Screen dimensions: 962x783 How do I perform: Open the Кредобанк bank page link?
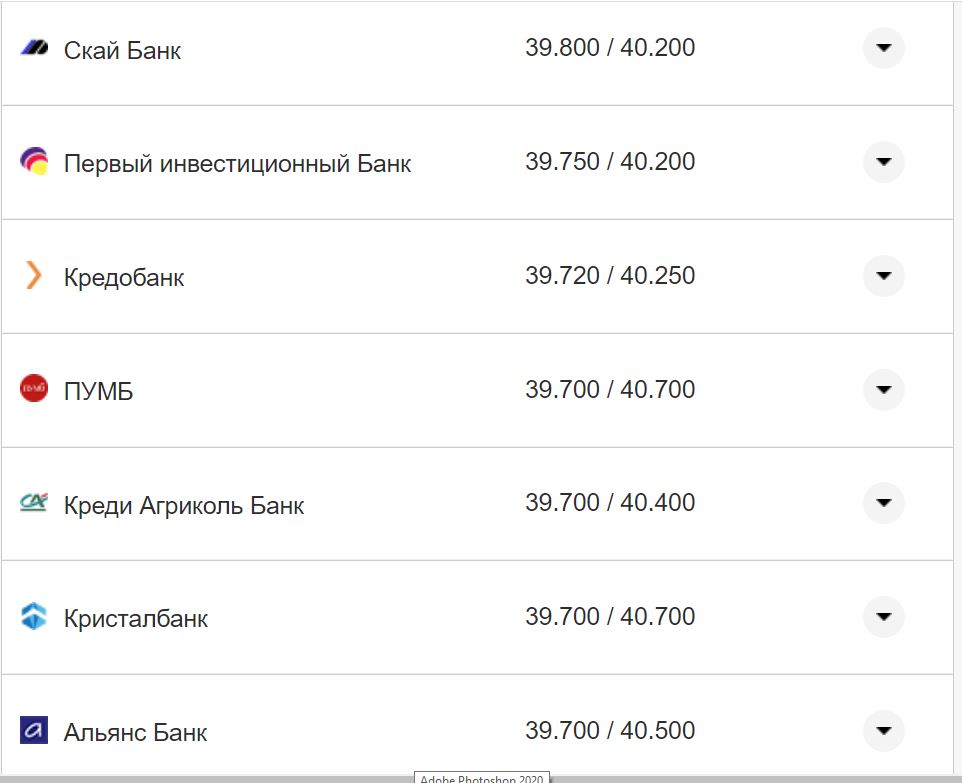pyautogui.click(x=124, y=276)
